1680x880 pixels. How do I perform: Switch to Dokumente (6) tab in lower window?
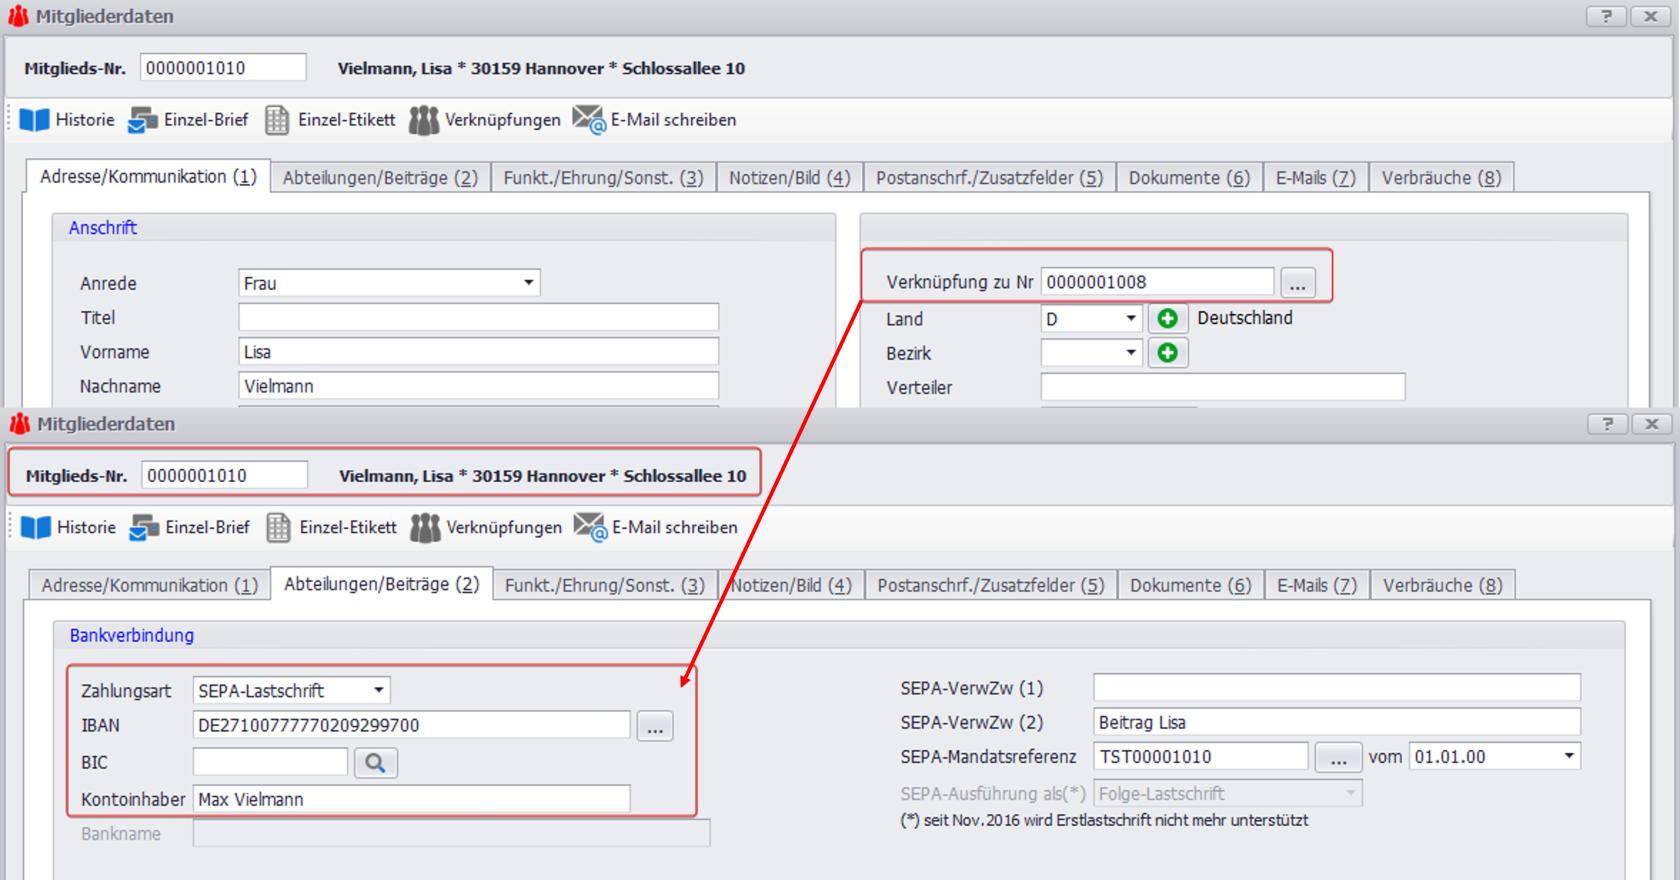pyautogui.click(x=1190, y=585)
